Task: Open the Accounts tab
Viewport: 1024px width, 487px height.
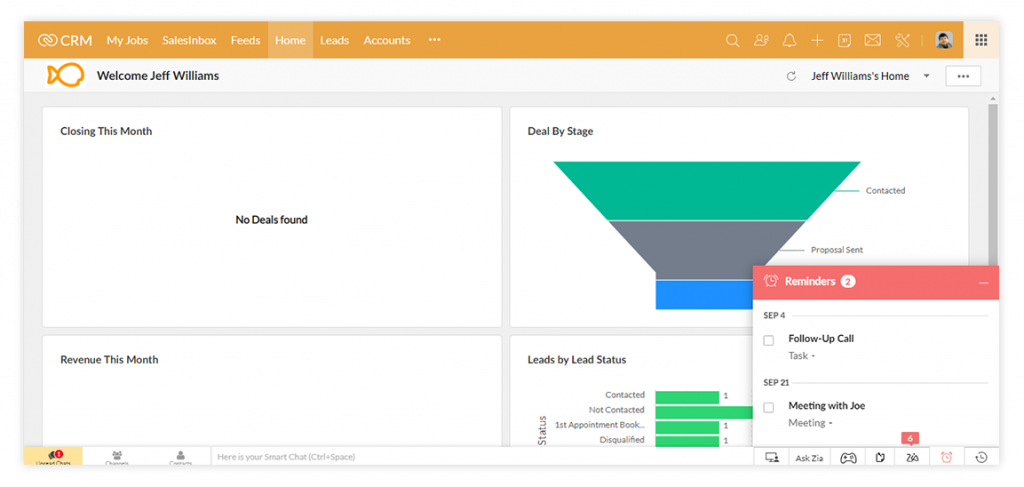Action: [x=387, y=40]
